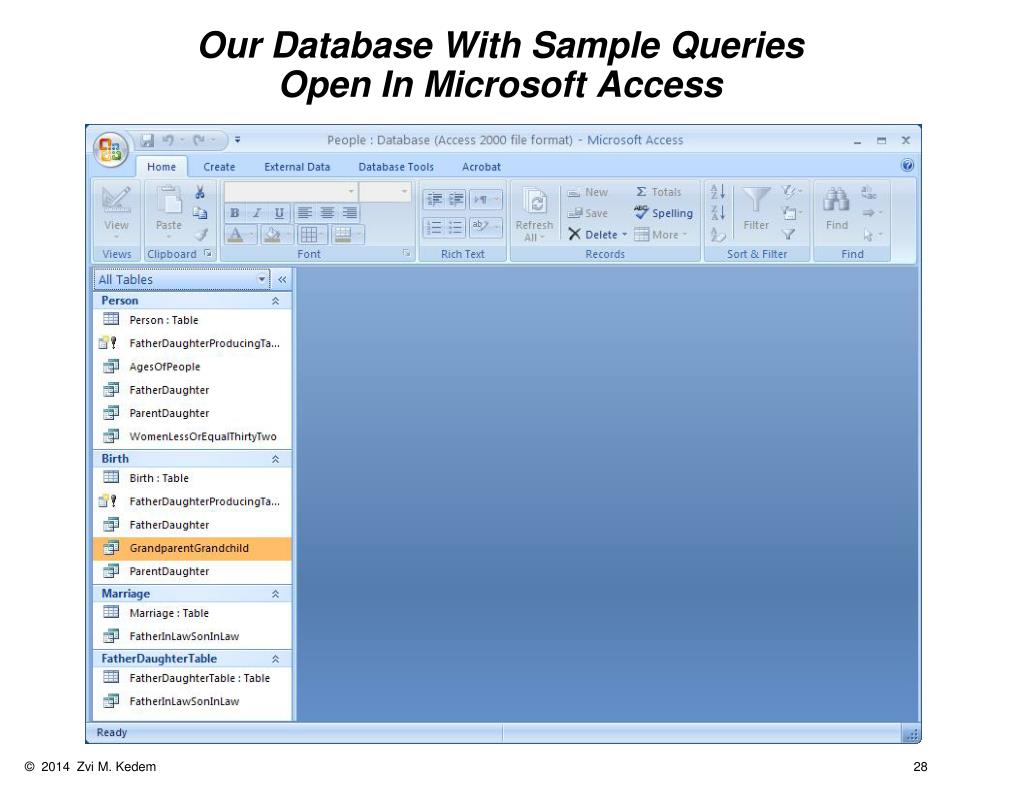Viewport: 1024px width, 791px height.
Task: Click the Go To arrow icon
Action: tap(872, 213)
